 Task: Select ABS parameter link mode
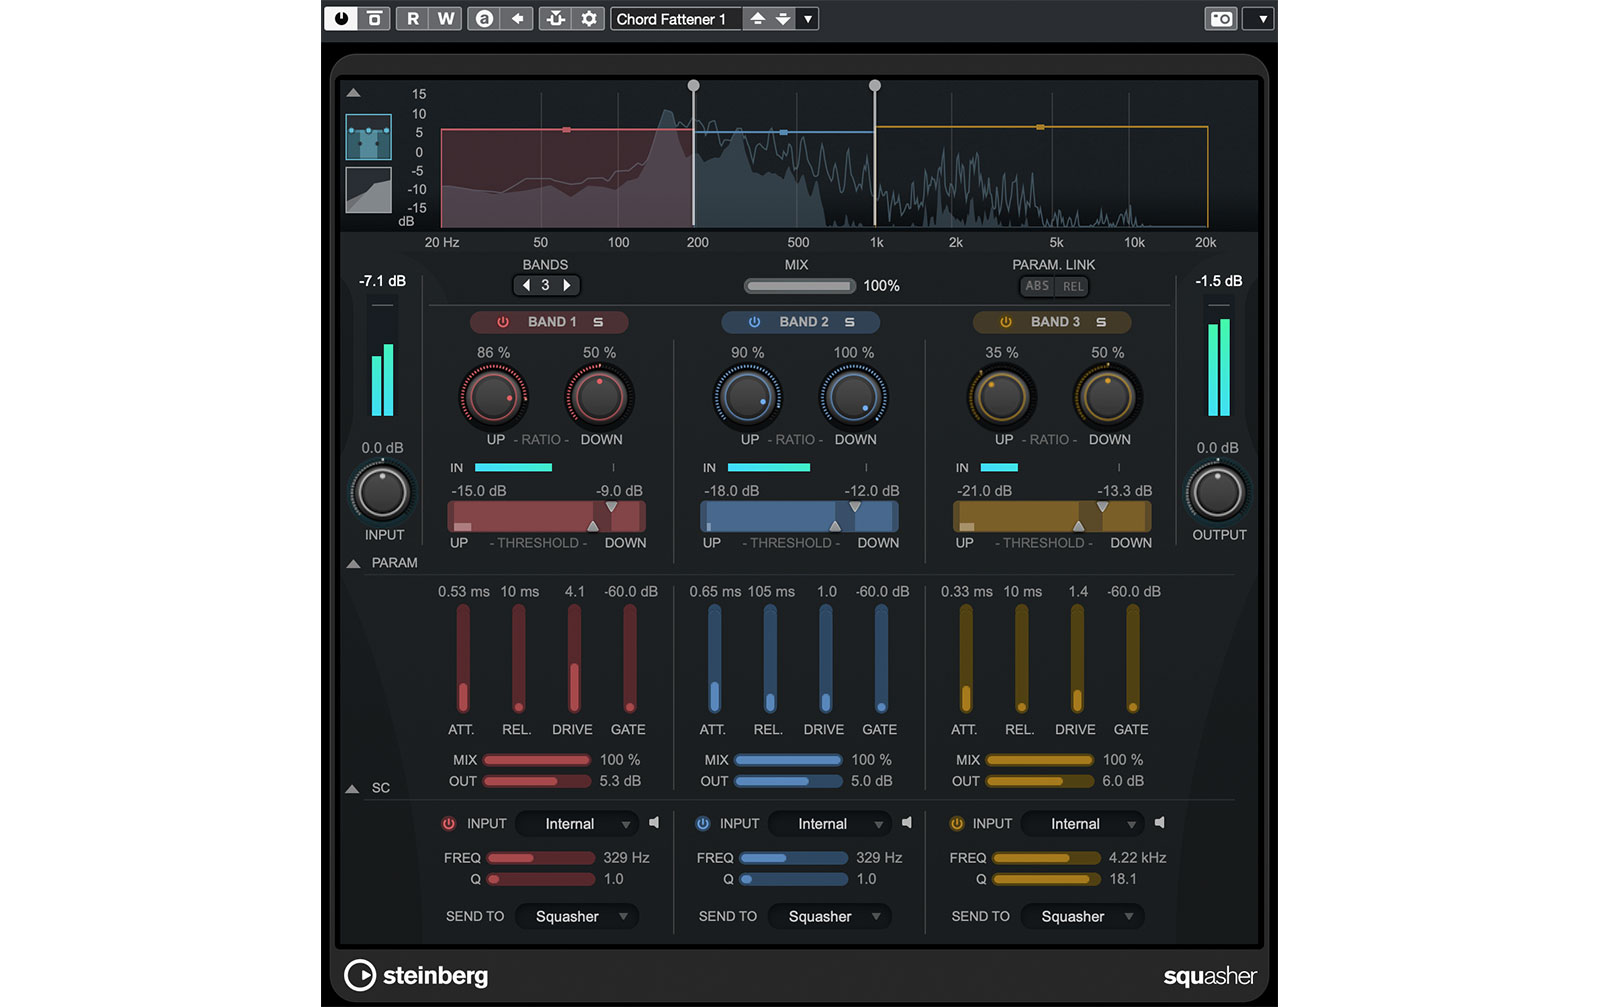(x=1037, y=286)
